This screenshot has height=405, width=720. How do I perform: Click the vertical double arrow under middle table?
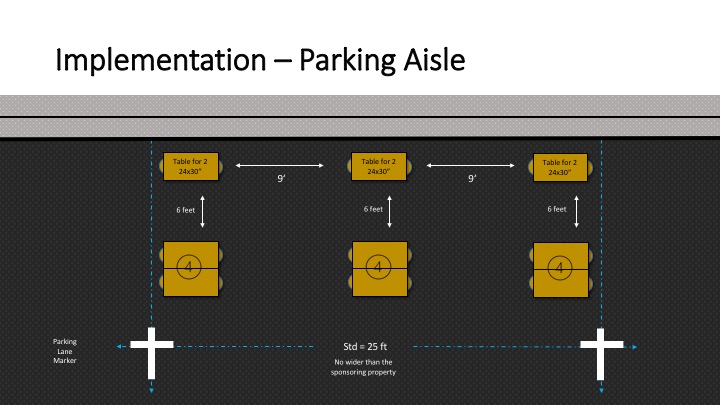(x=390, y=211)
